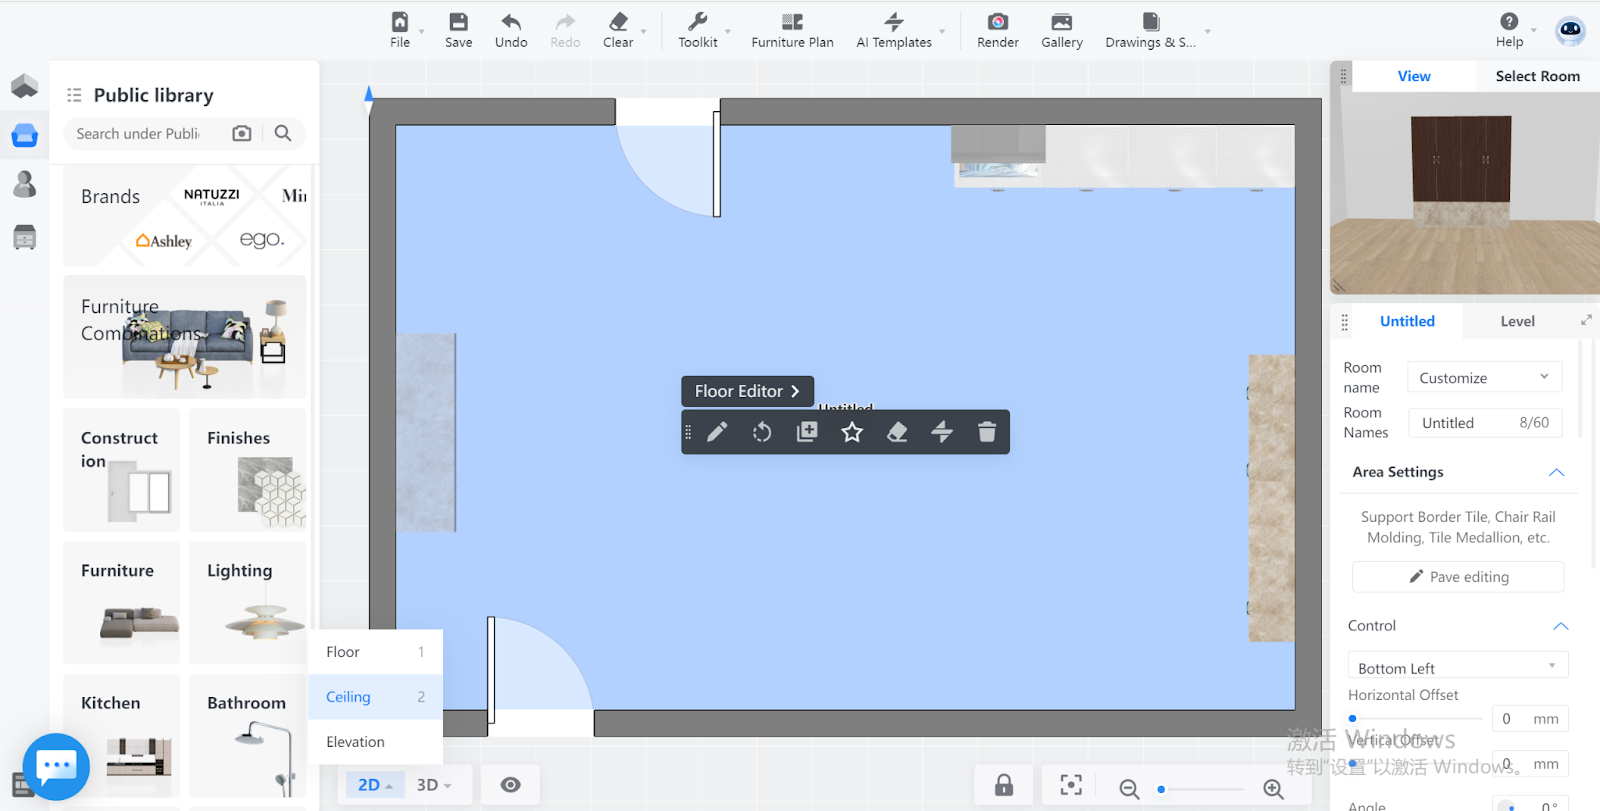The height and width of the screenshot is (811, 1600).
Task: Click the Horizontal Offset slider
Action: click(x=1416, y=719)
